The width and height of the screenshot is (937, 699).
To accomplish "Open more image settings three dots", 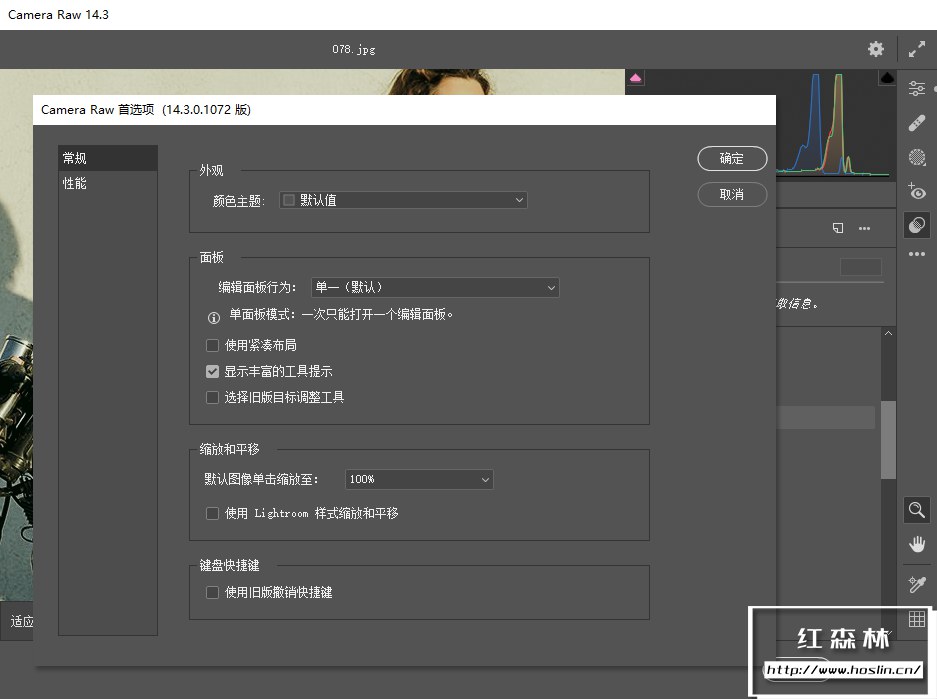I will tap(917, 254).
